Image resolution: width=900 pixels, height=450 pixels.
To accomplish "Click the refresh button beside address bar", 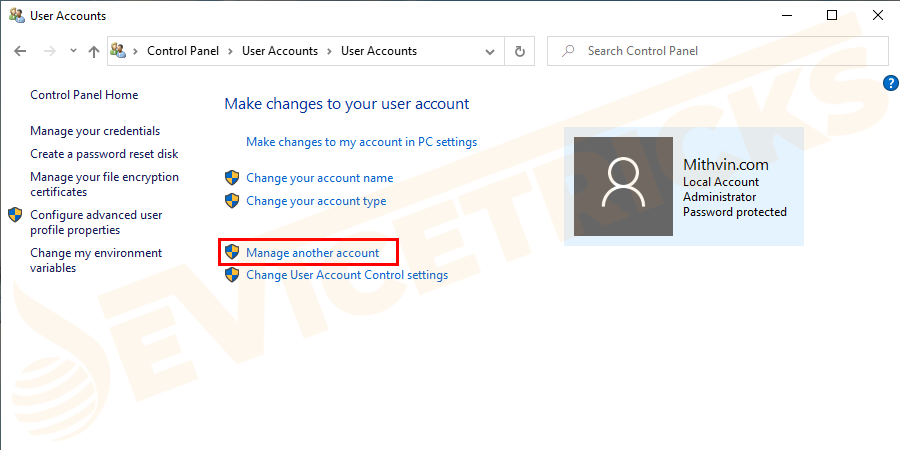I will click(519, 51).
